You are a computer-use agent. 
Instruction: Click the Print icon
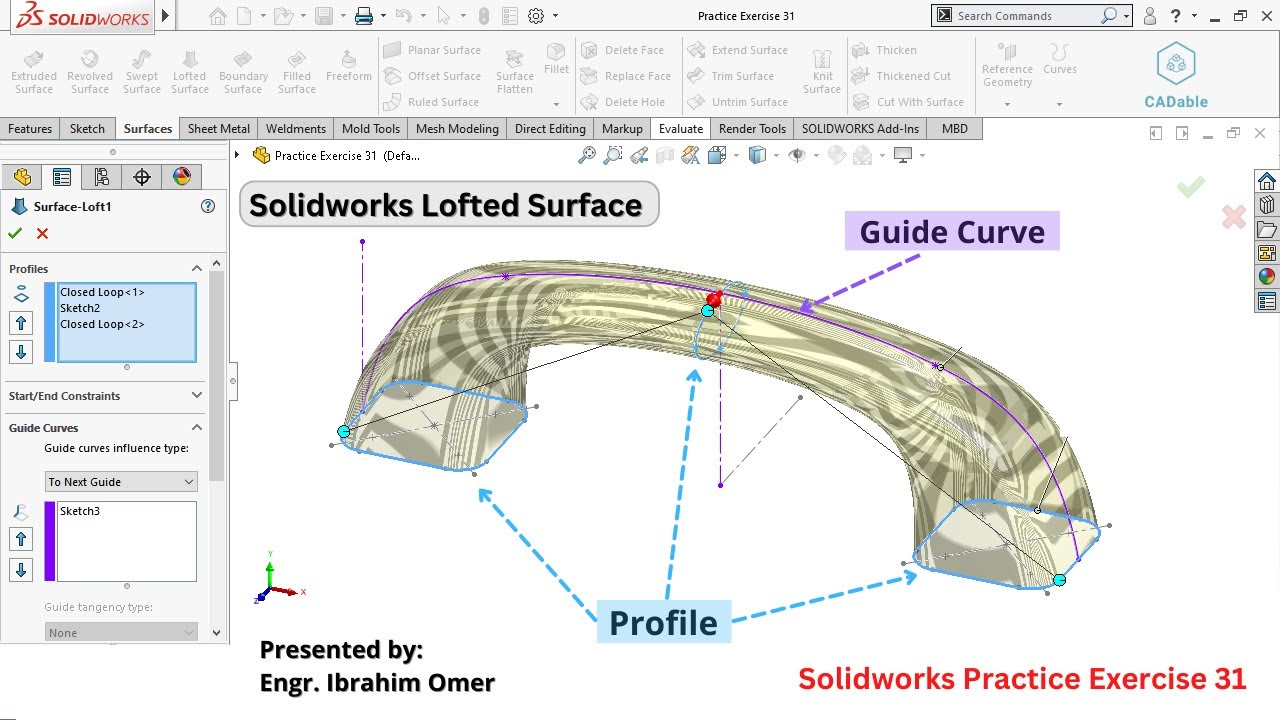[364, 16]
